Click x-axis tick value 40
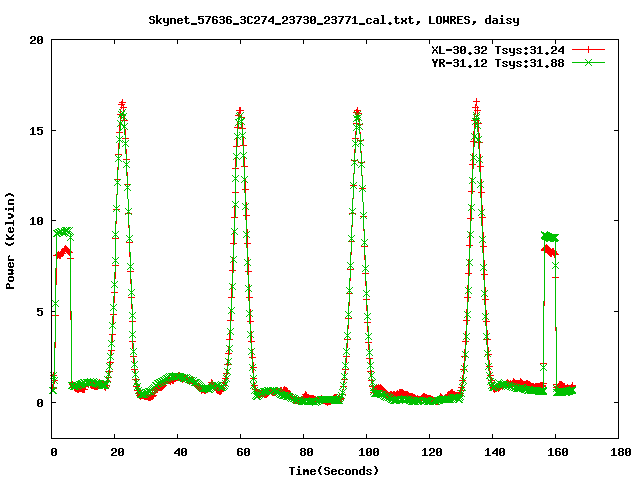This screenshot has width=640, height=480. (x=180, y=452)
